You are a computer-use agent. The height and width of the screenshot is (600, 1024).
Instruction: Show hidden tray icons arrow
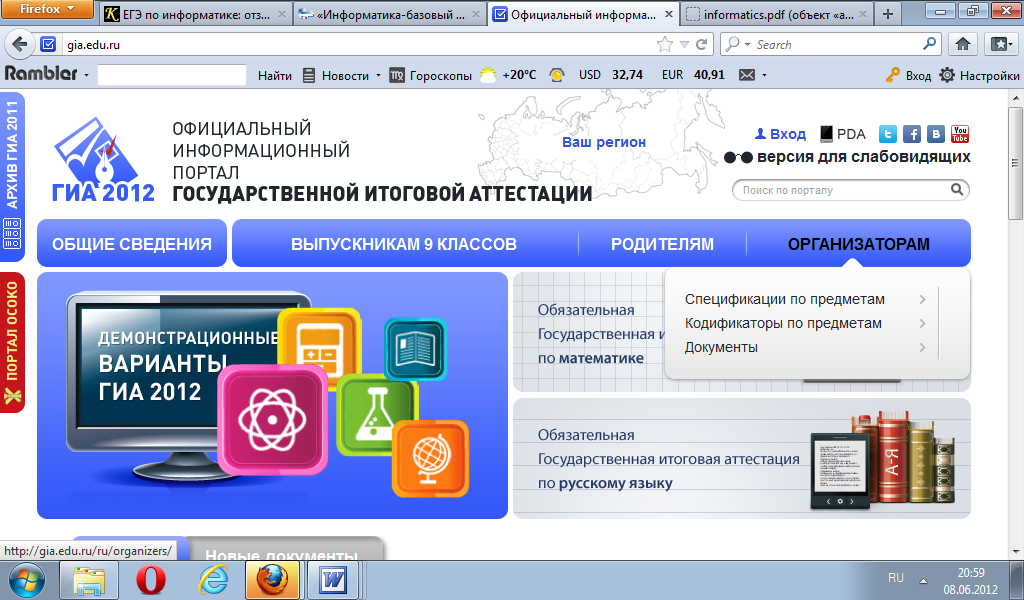923,580
